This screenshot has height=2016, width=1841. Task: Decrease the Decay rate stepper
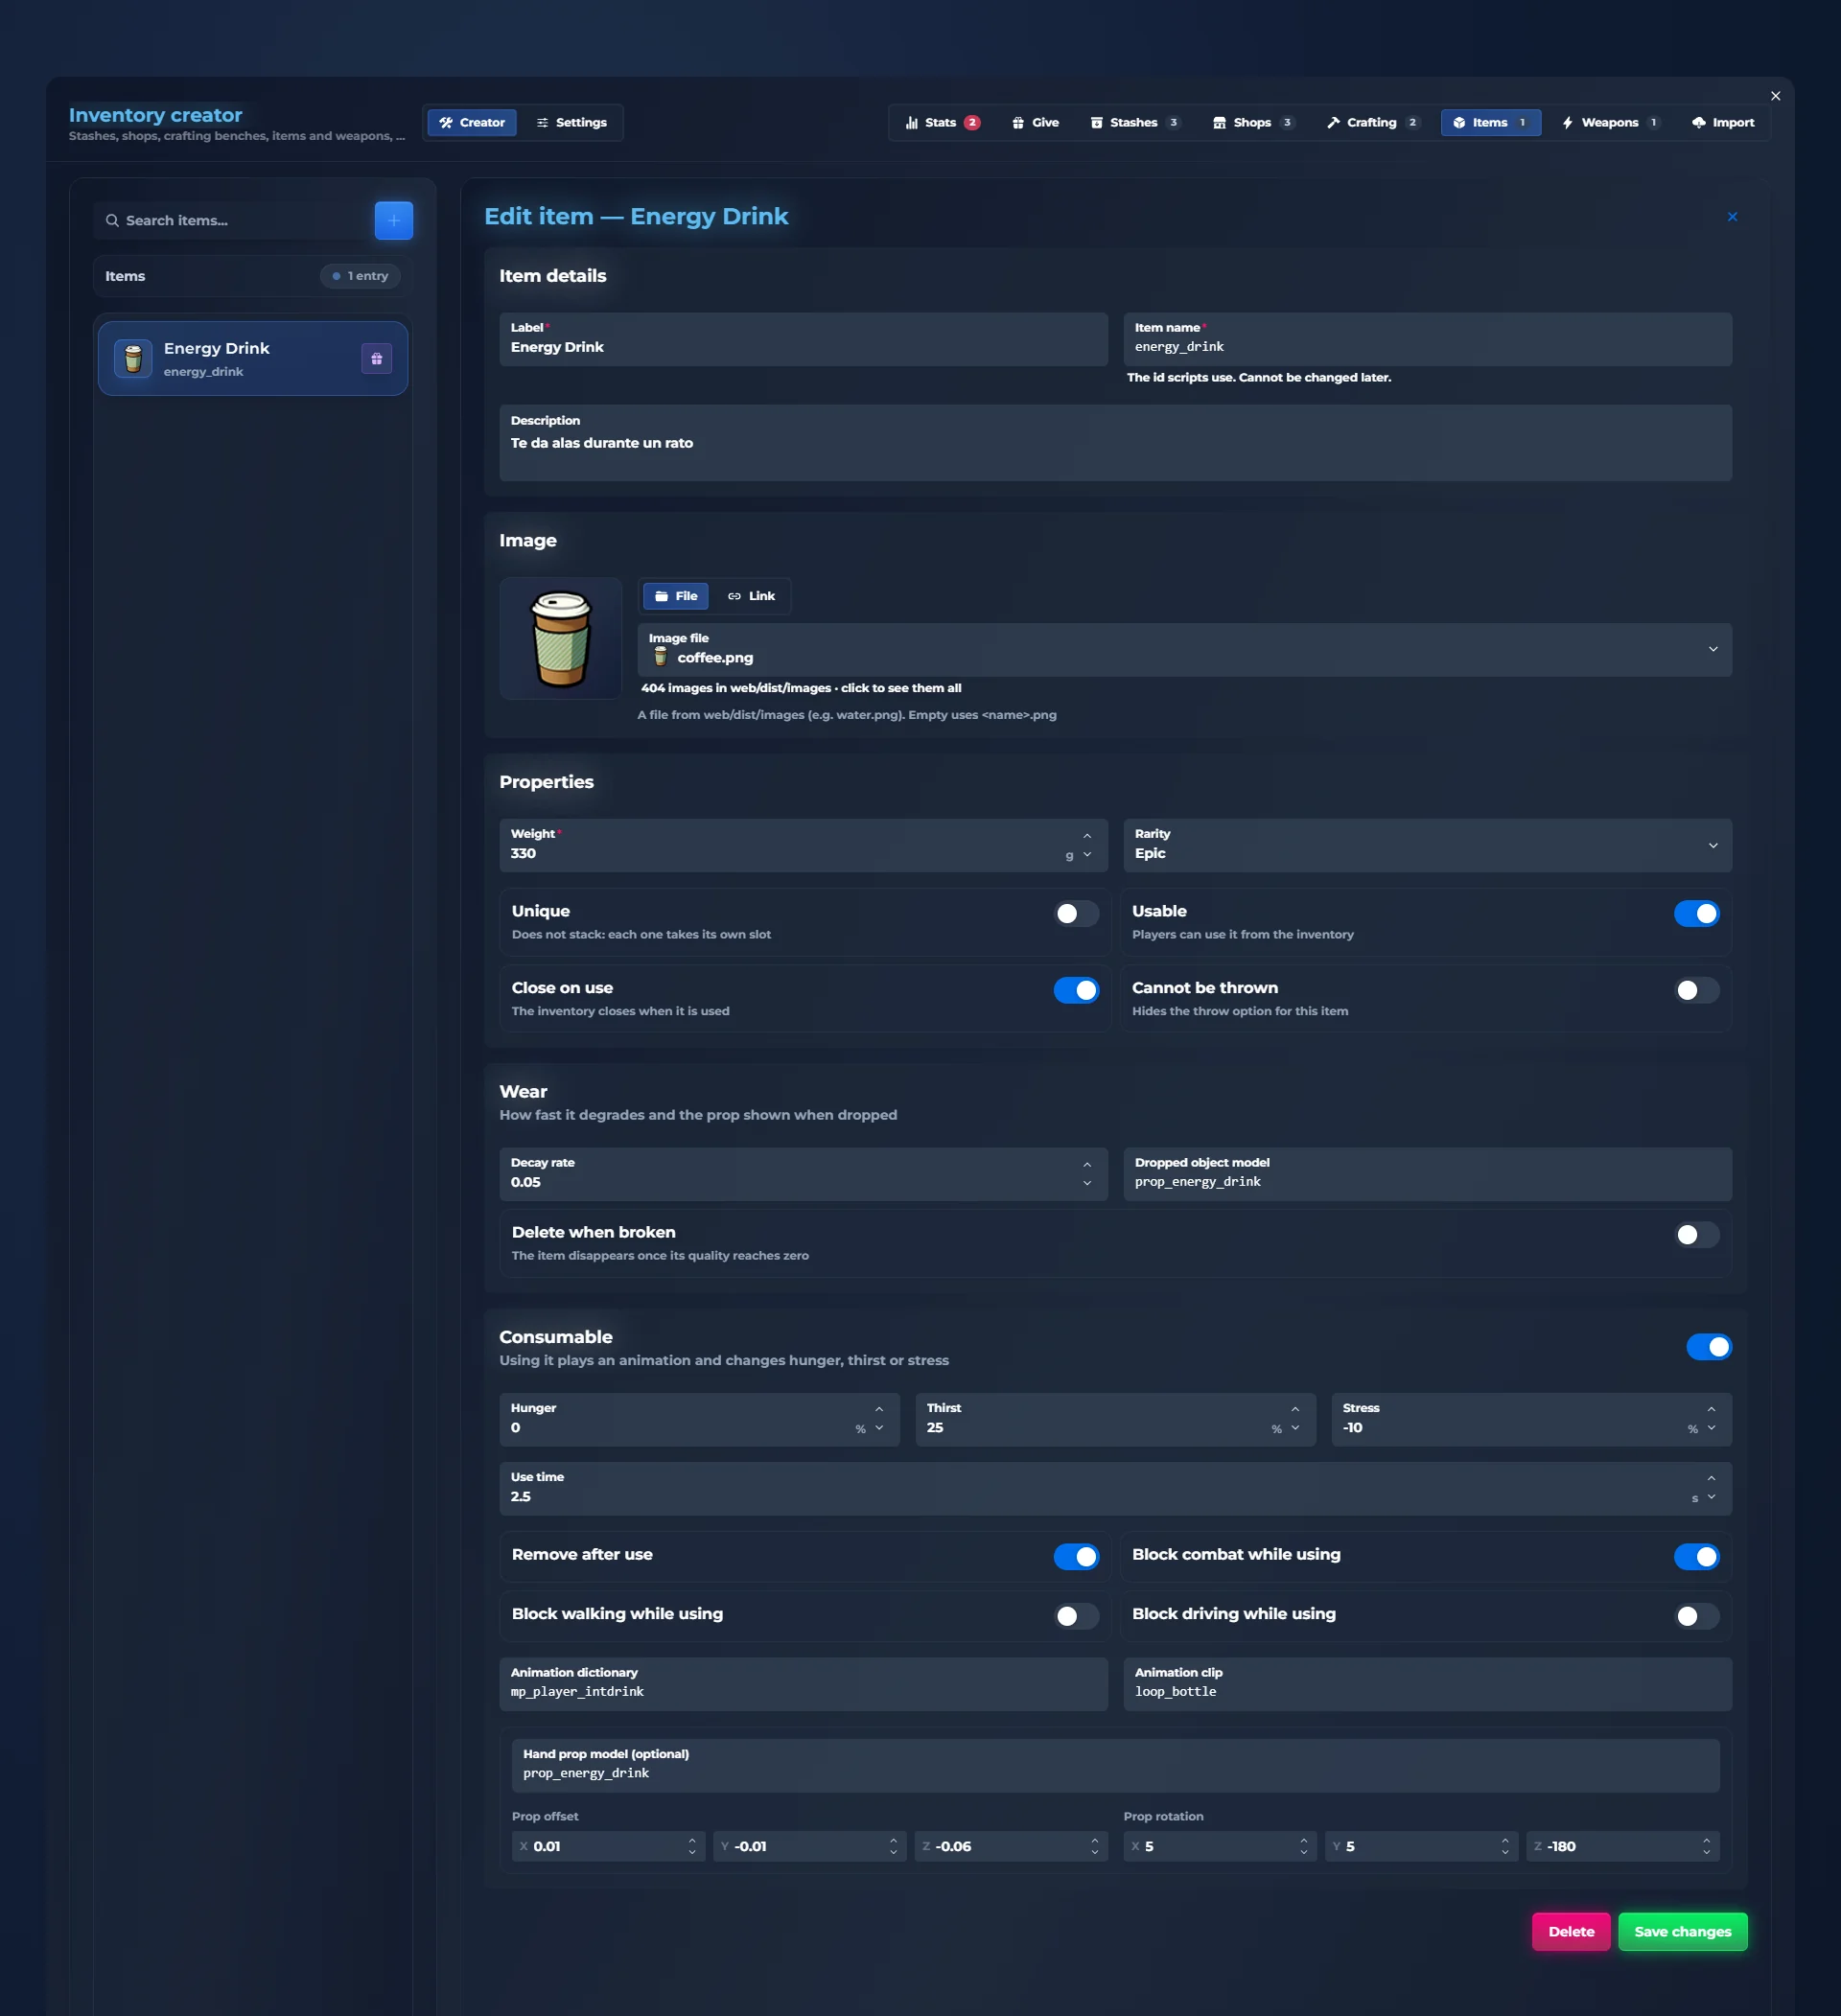click(x=1087, y=1183)
